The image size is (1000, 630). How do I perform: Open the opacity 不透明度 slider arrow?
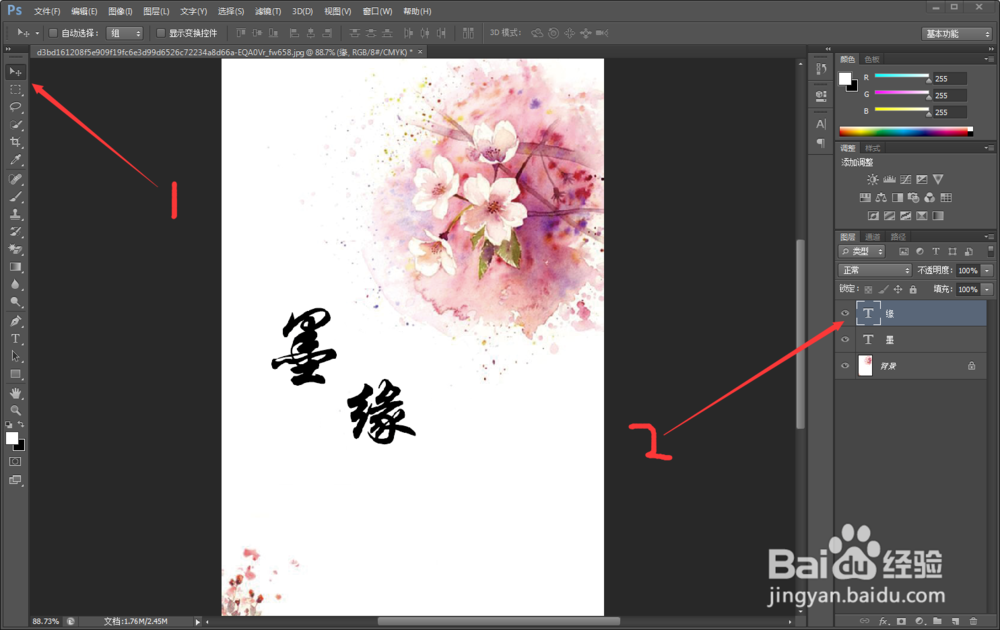point(987,270)
